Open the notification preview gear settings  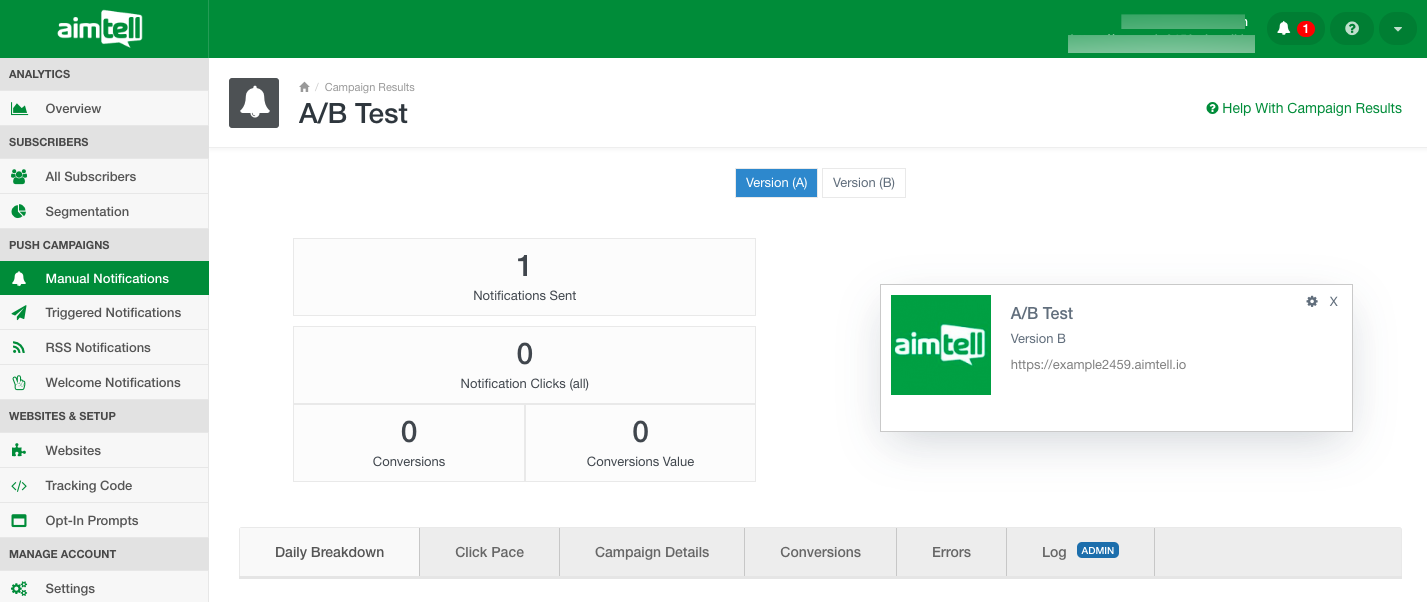pyautogui.click(x=1312, y=301)
